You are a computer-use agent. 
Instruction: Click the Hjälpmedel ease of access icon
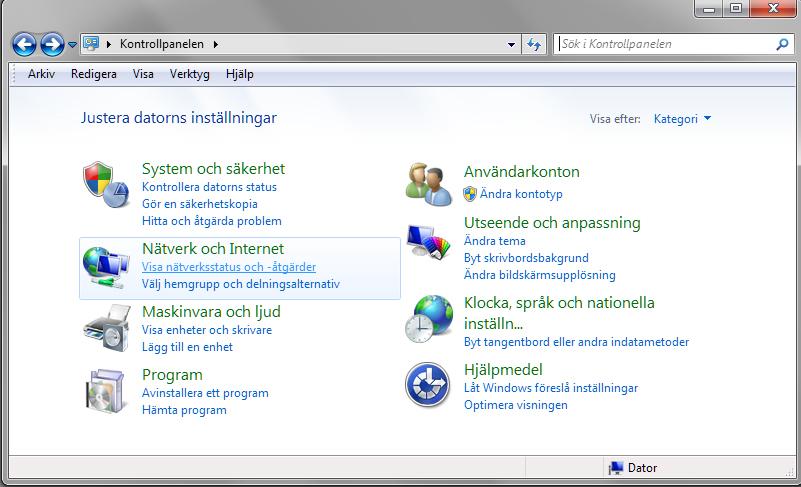point(428,385)
